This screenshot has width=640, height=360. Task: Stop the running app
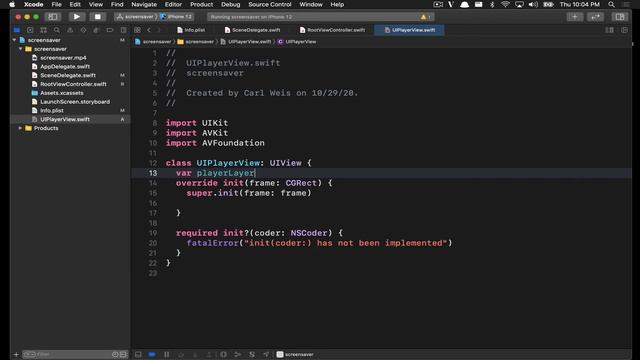point(98,17)
